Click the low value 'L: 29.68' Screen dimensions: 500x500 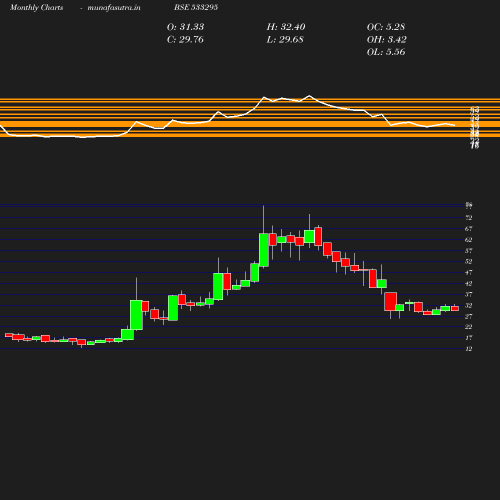click(x=285, y=40)
